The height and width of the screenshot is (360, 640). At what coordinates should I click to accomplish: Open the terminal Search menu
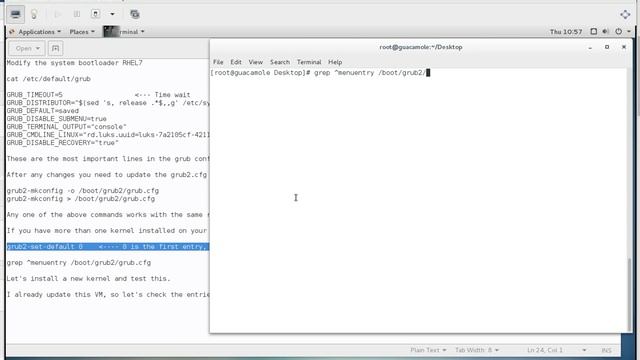point(280,62)
